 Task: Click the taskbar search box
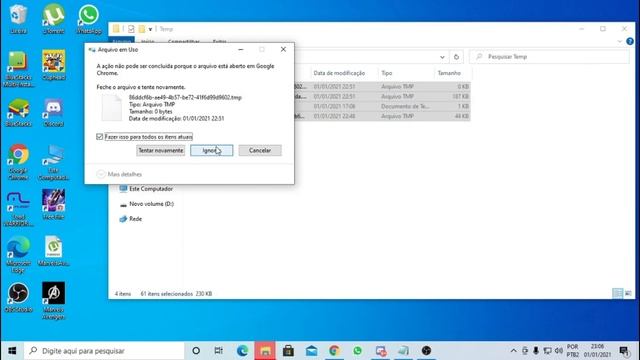[104, 351]
